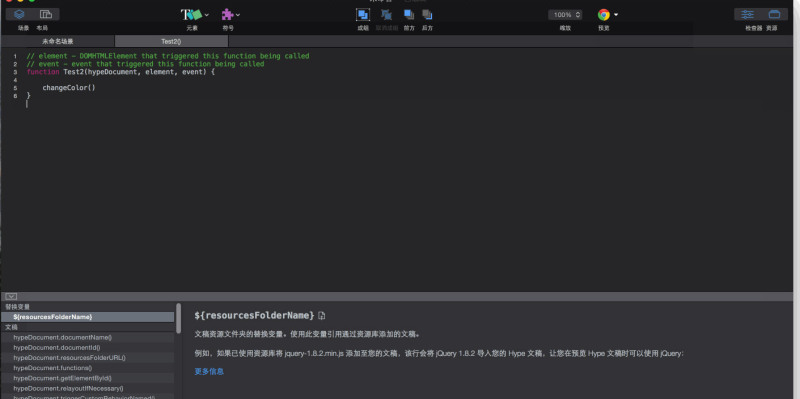This screenshot has width=800, height=399.
Task: Toggle the Resources (资源) library panel
Action: point(774,14)
